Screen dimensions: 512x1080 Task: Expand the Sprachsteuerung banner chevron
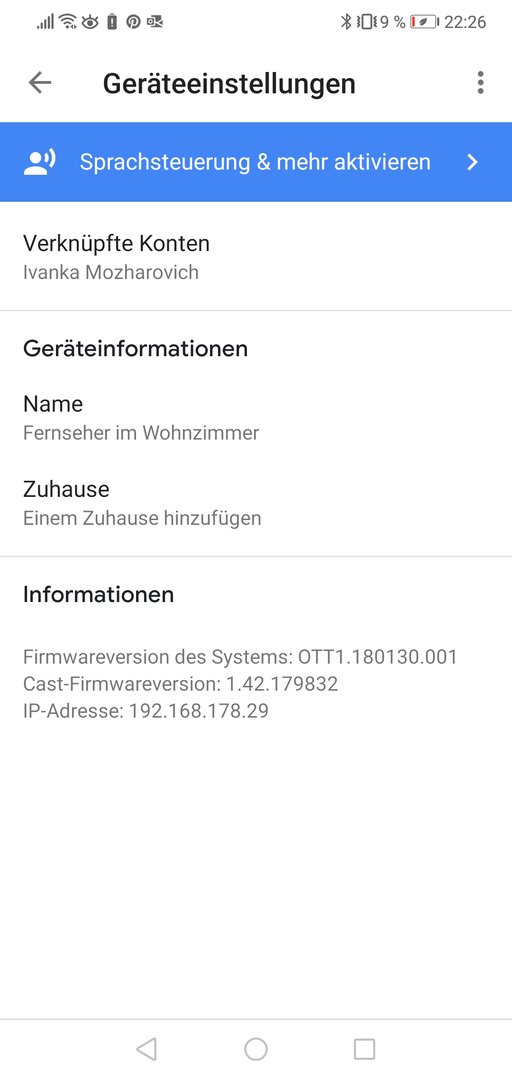[472, 162]
